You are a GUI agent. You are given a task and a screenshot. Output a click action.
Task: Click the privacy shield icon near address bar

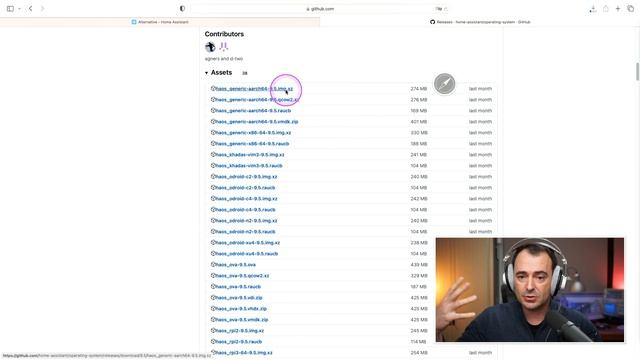[x=182, y=9]
